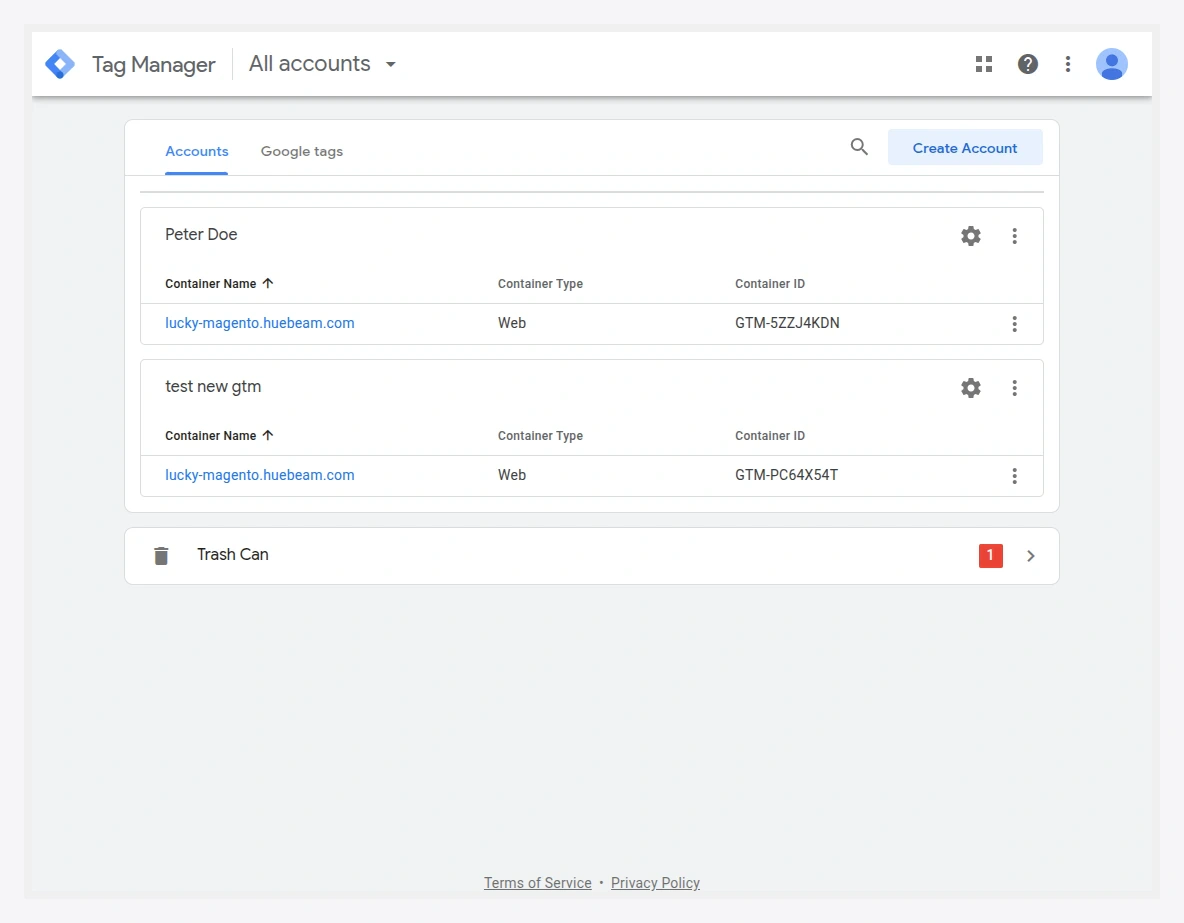
Task: Open the All accounts dropdown
Action: [x=322, y=63]
